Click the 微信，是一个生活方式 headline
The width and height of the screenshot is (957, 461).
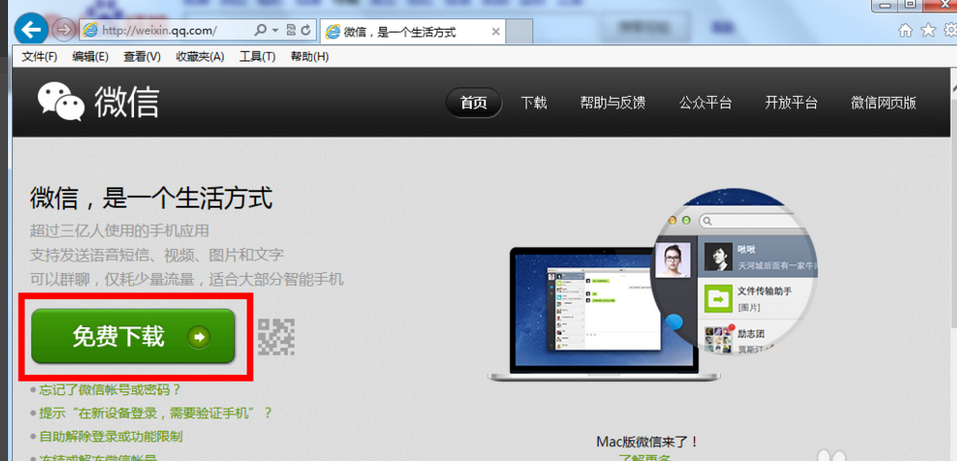click(151, 198)
